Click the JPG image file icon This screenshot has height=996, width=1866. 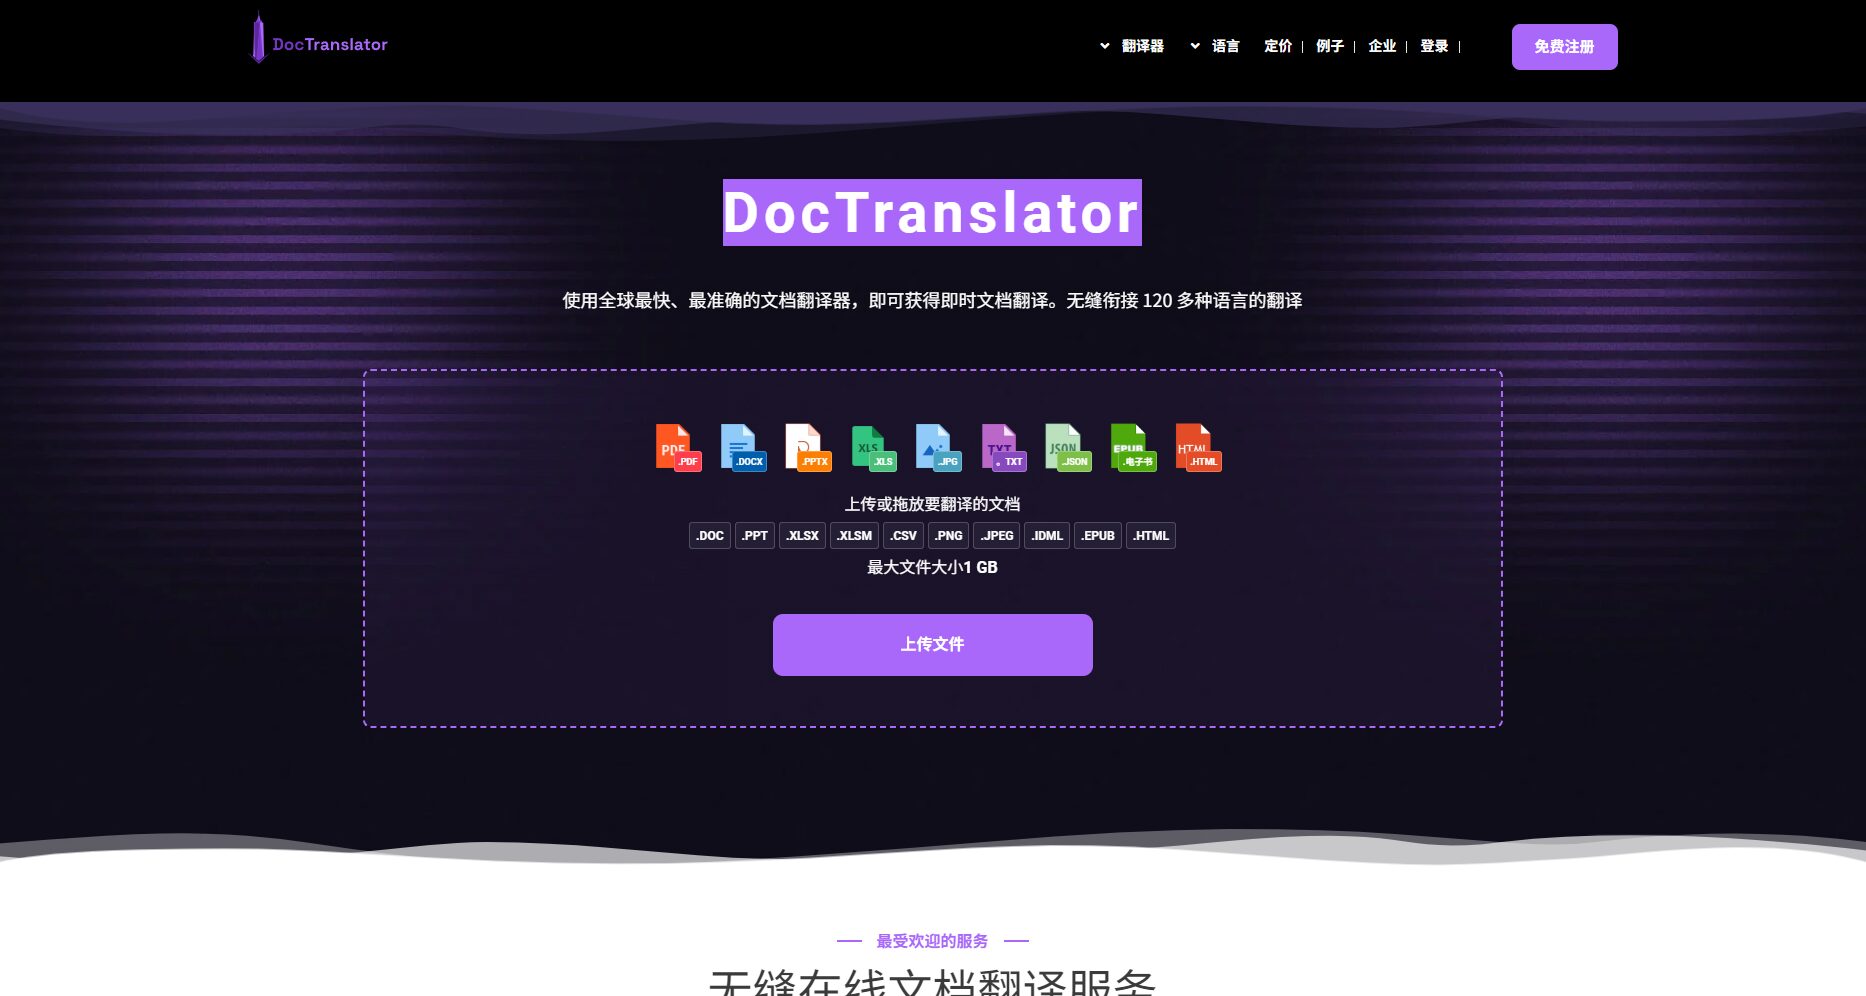point(938,447)
